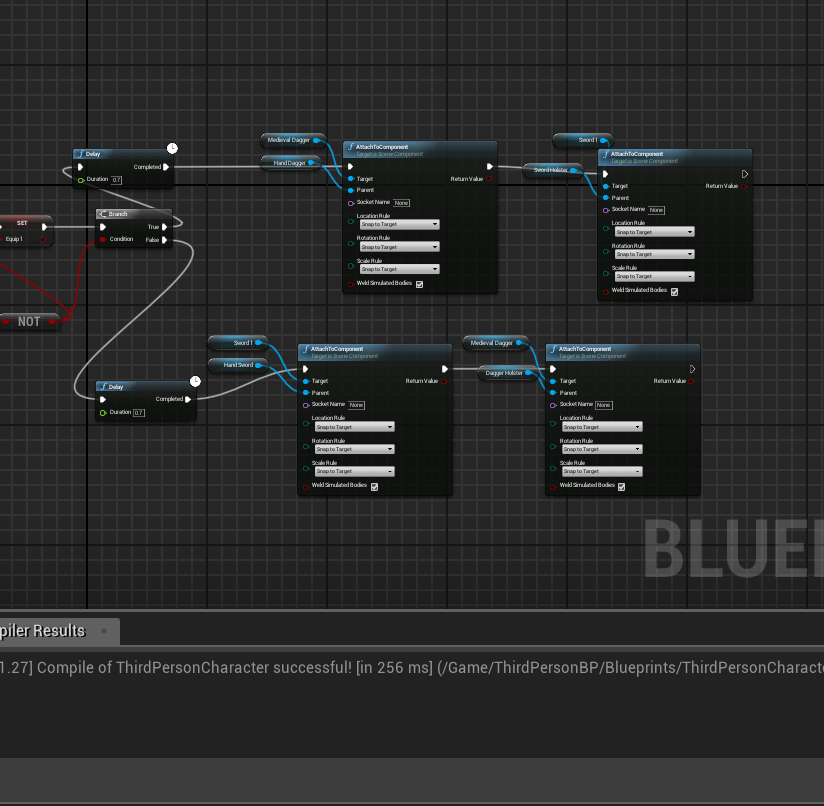Click the Hand Sword variable's blue output pin
Image resolution: width=824 pixels, height=806 pixels.
pos(258,365)
